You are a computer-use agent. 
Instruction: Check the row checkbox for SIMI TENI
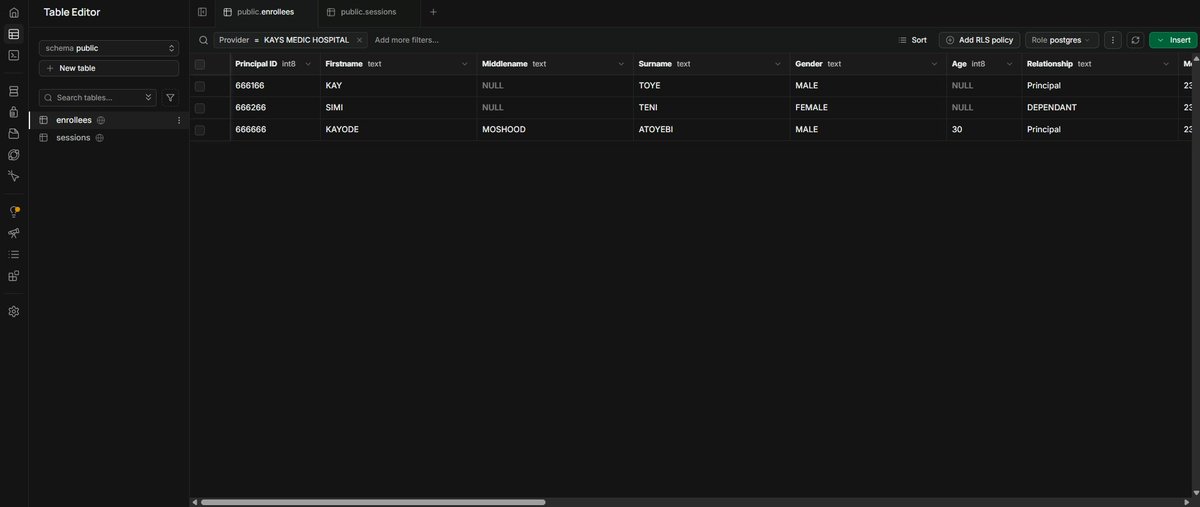(x=200, y=108)
